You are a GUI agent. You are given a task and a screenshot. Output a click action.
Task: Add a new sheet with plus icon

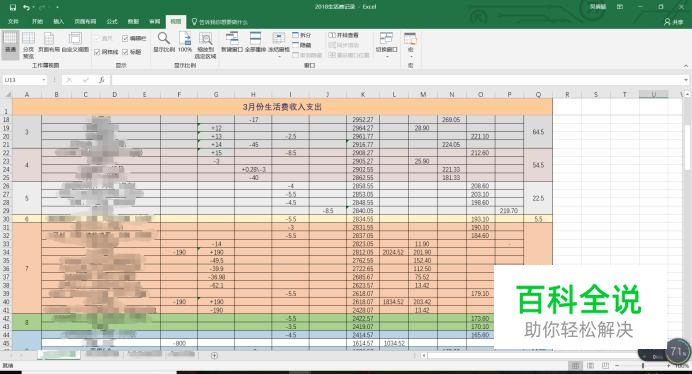[x=214, y=355]
